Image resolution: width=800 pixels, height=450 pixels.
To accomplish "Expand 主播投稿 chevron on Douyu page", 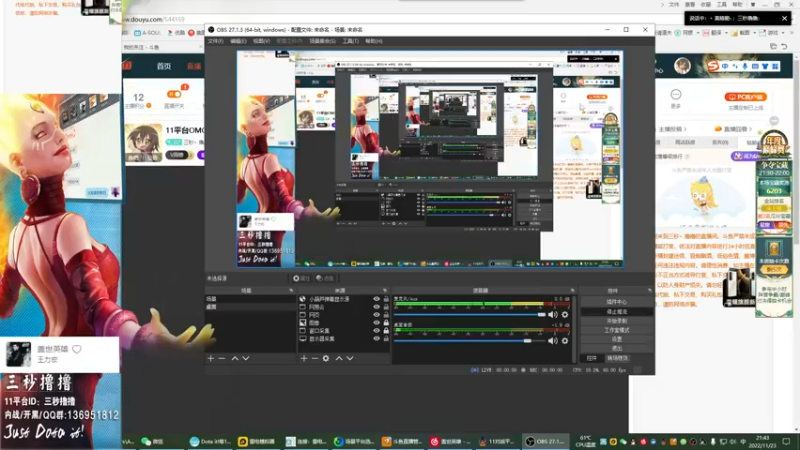I will [x=685, y=129].
